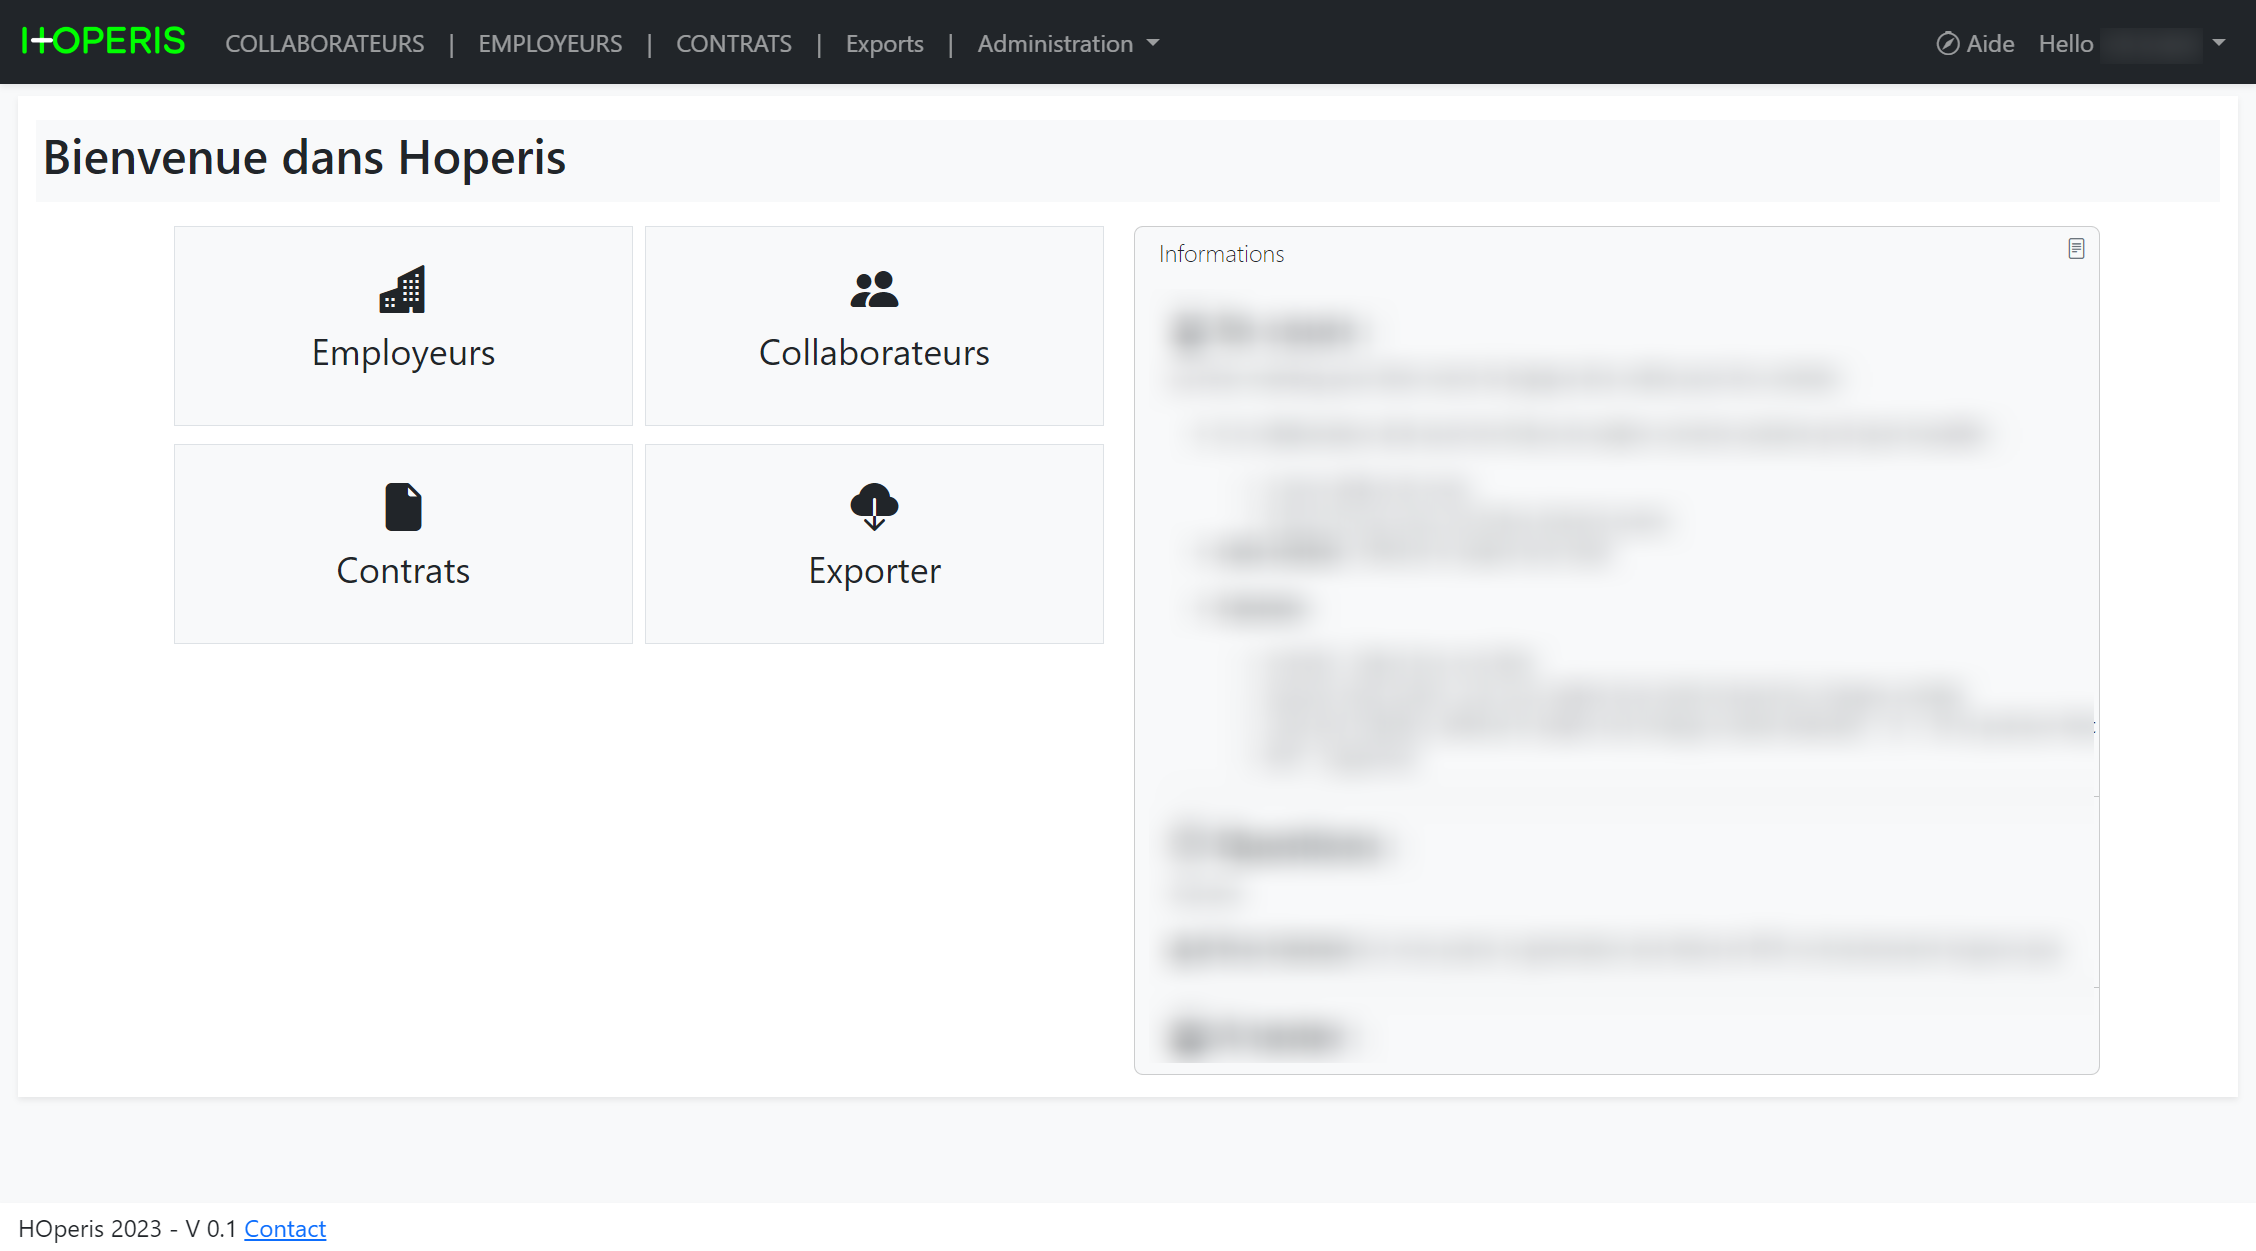Open EMPLOYEURS in the top navigation
The height and width of the screenshot is (1251, 2256).
[550, 43]
